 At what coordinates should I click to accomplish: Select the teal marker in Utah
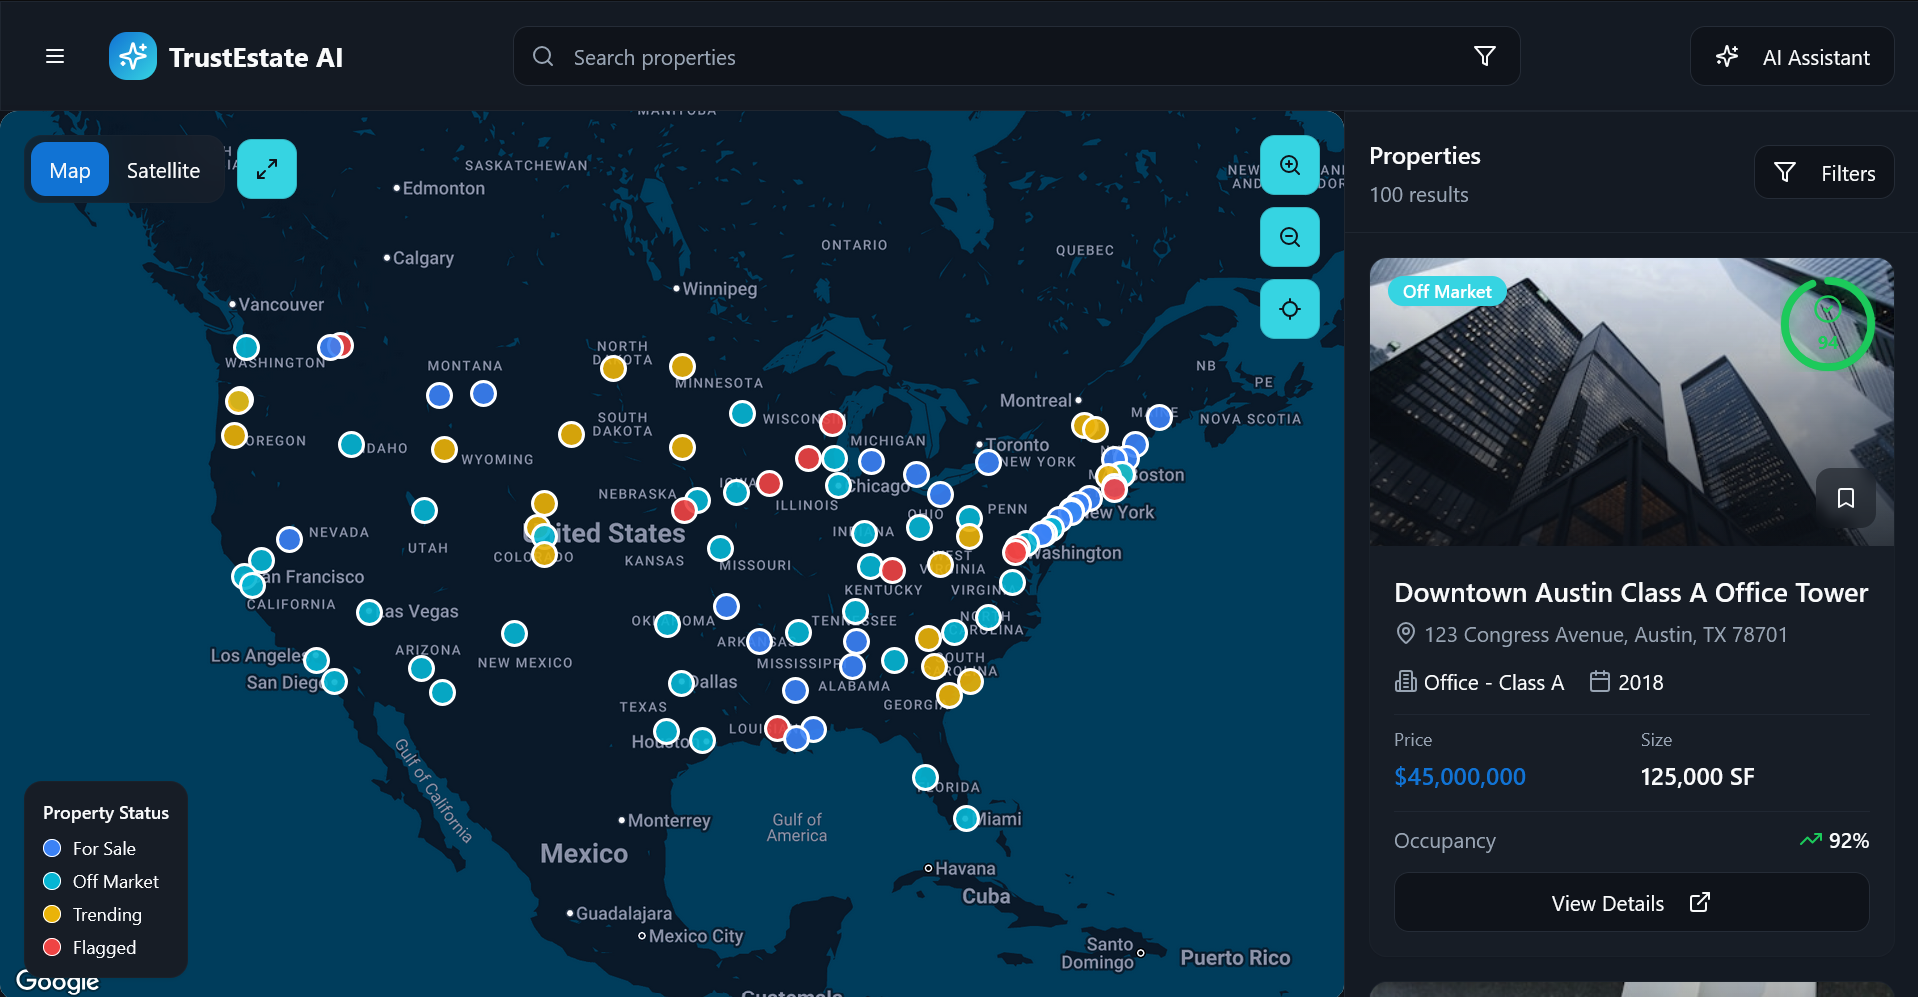pos(424,511)
